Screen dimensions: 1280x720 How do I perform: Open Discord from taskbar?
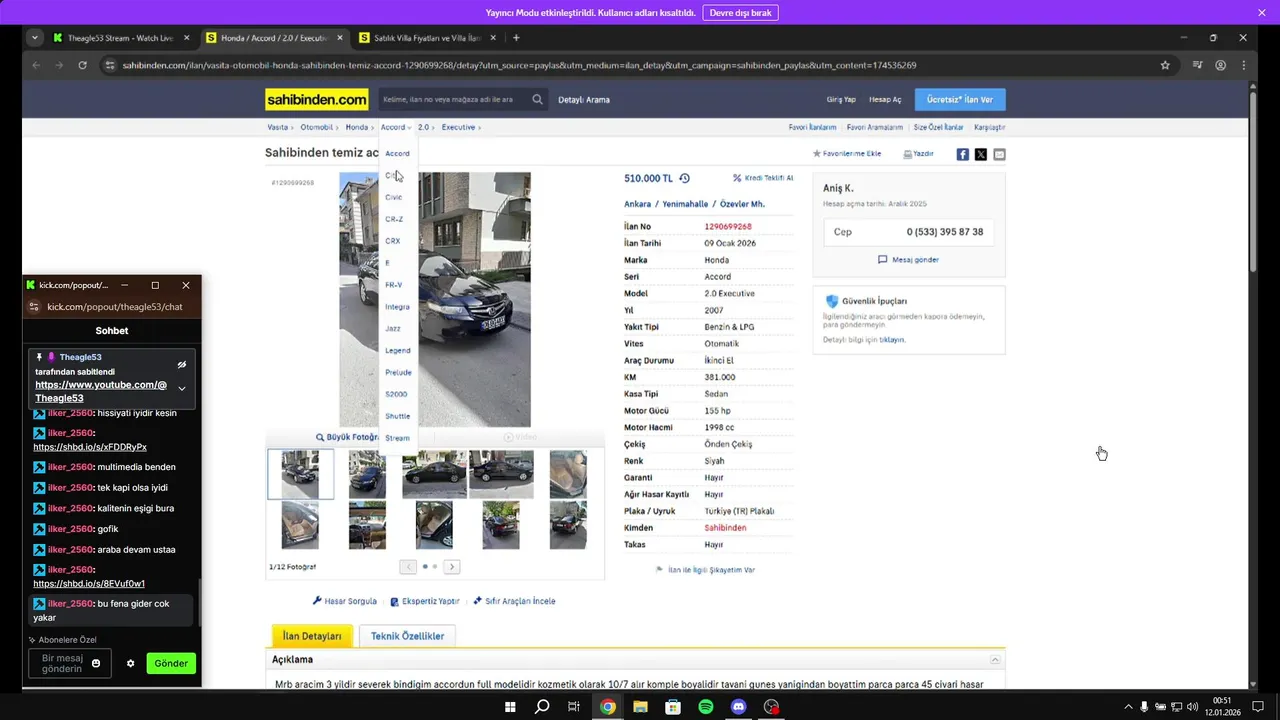click(739, 707)
